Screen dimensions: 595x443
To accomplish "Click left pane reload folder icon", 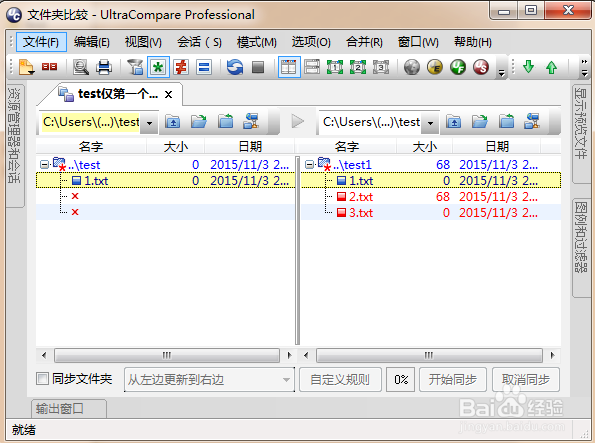I will pyautogui.click(x=225, y=122).
